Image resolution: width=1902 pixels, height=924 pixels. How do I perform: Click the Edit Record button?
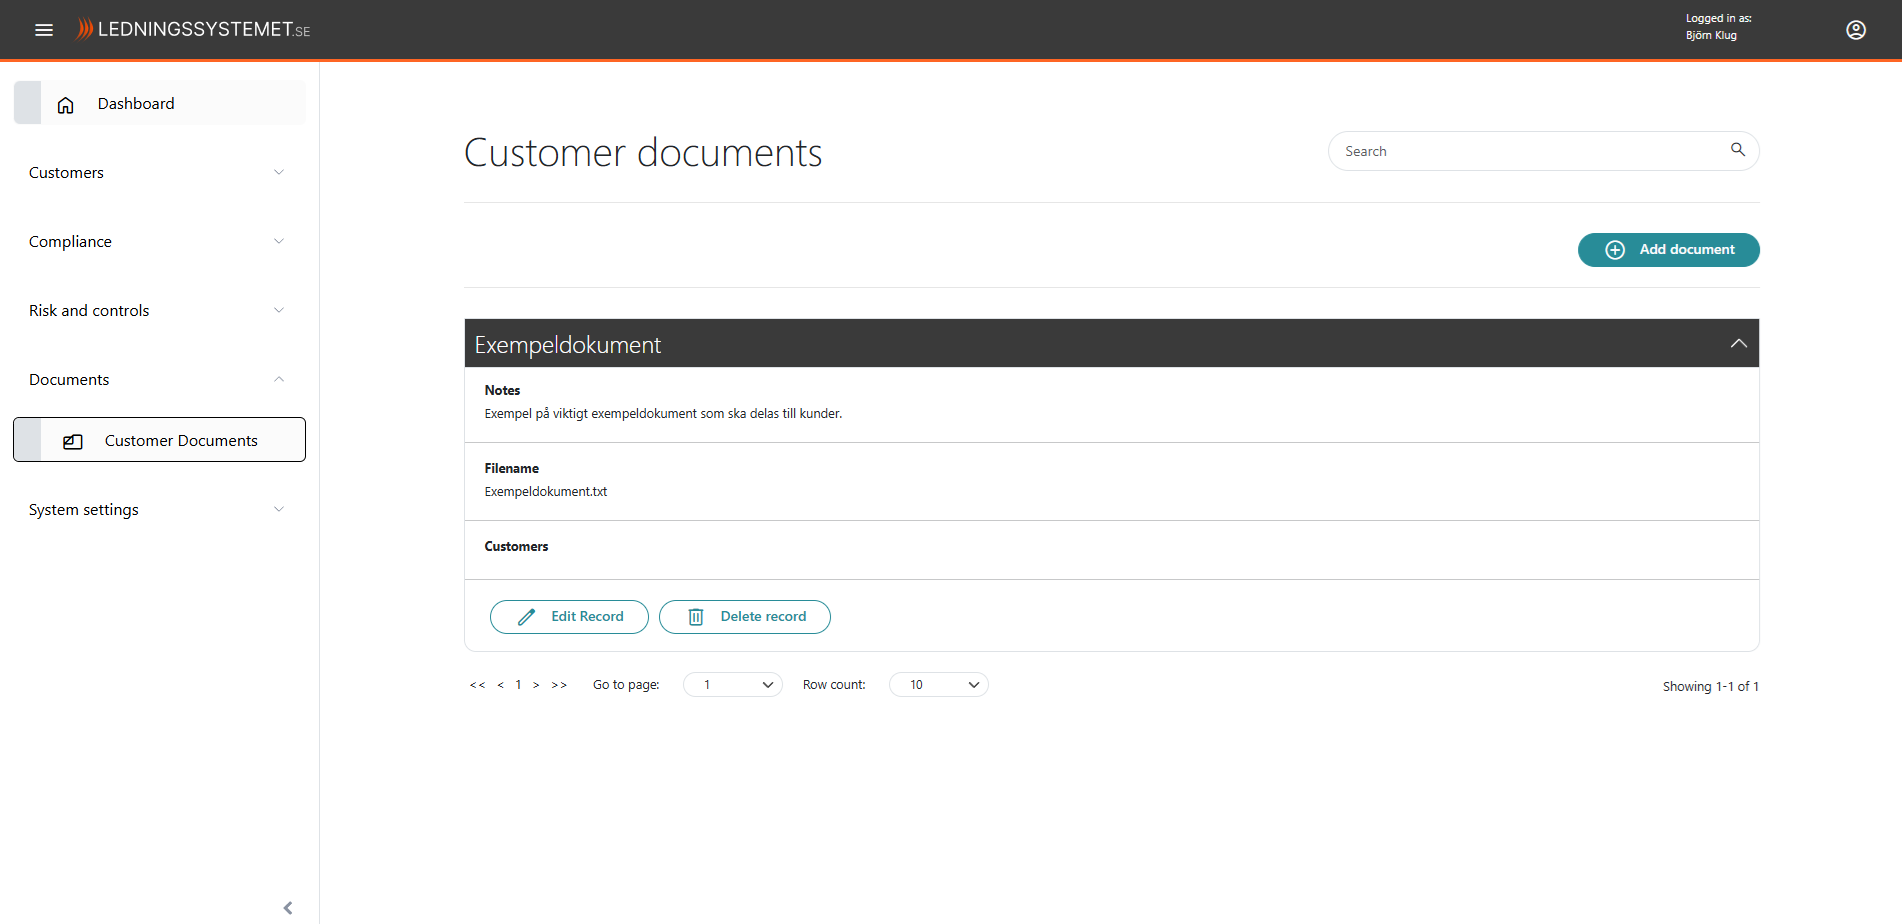pos(569,617)
